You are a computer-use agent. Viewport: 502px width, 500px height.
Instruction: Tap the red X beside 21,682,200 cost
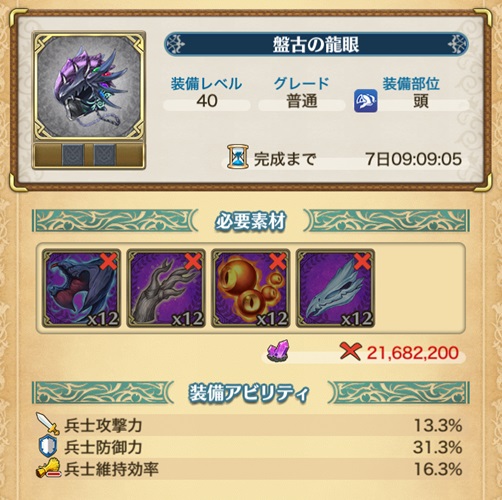pyautogui.click(x=350, y=351)
